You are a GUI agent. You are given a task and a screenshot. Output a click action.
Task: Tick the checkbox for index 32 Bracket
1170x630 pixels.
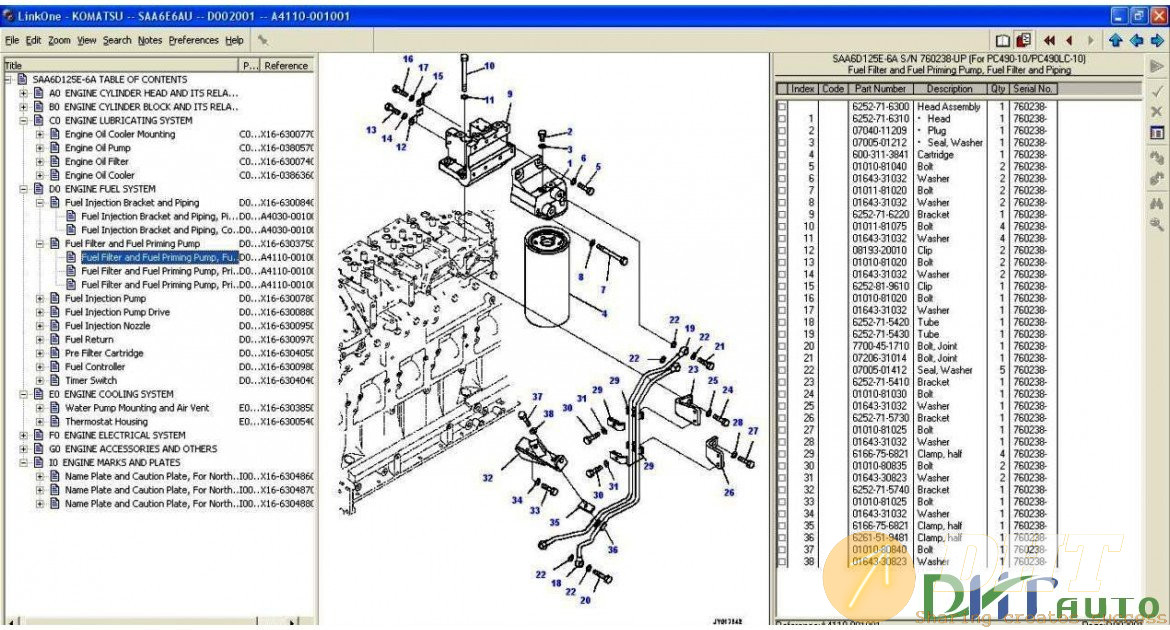click(x=782, y=490)
